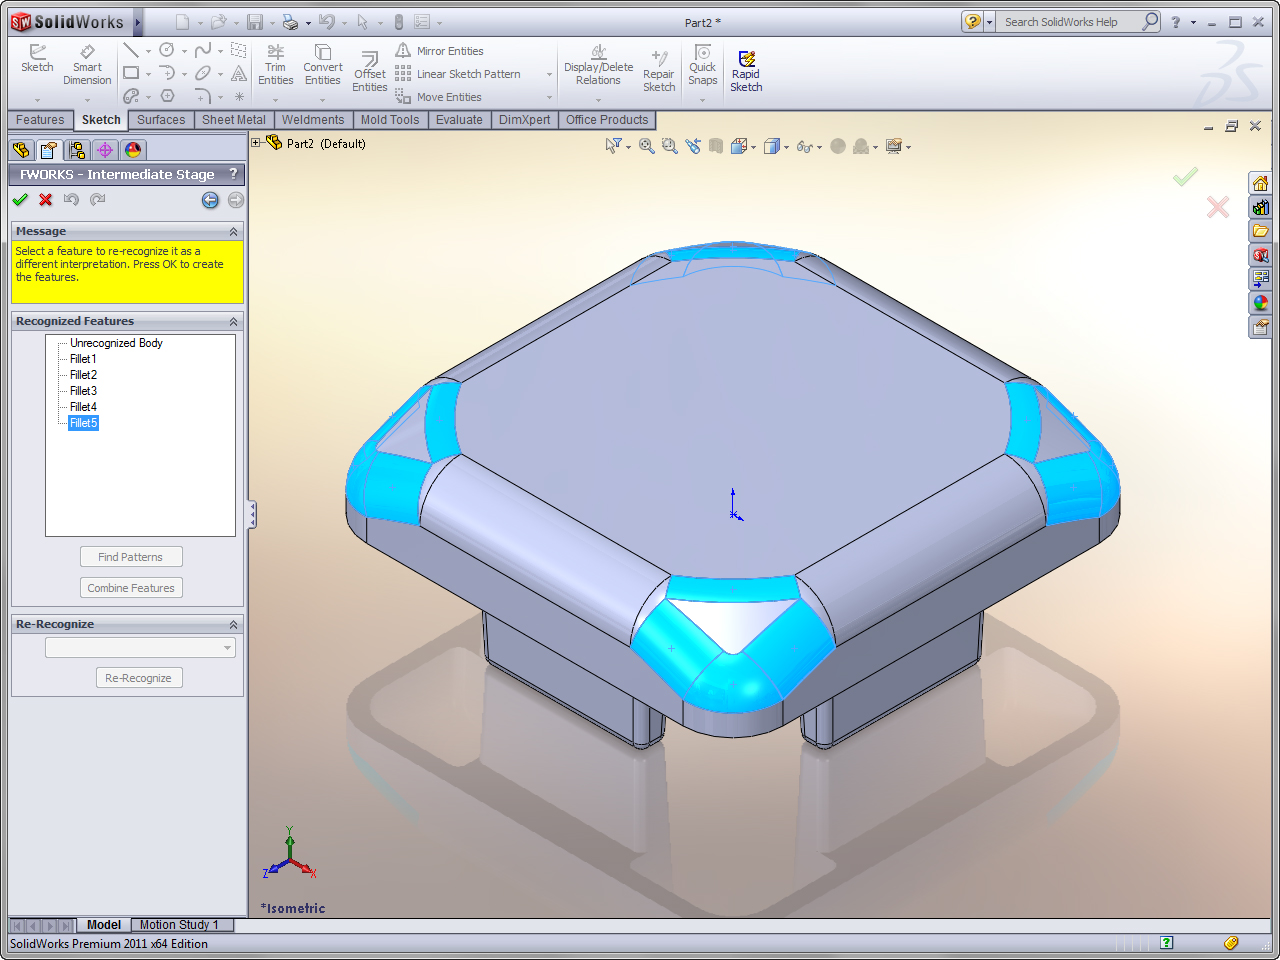Expand the Part2 (Default) tree node
The height and width of the screenshot is (960, 1280).
256,143
